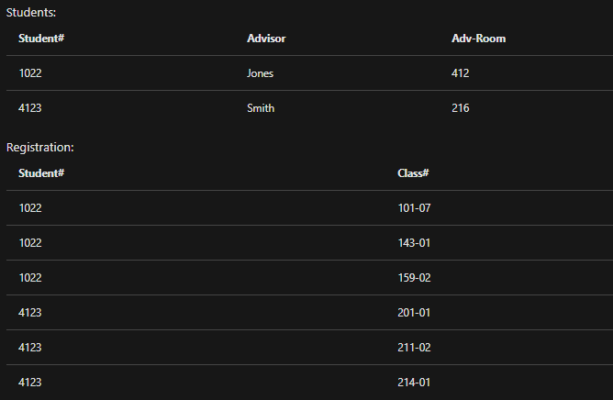
Task: Click class number 214-01
Action: click(x=414, y=382)
